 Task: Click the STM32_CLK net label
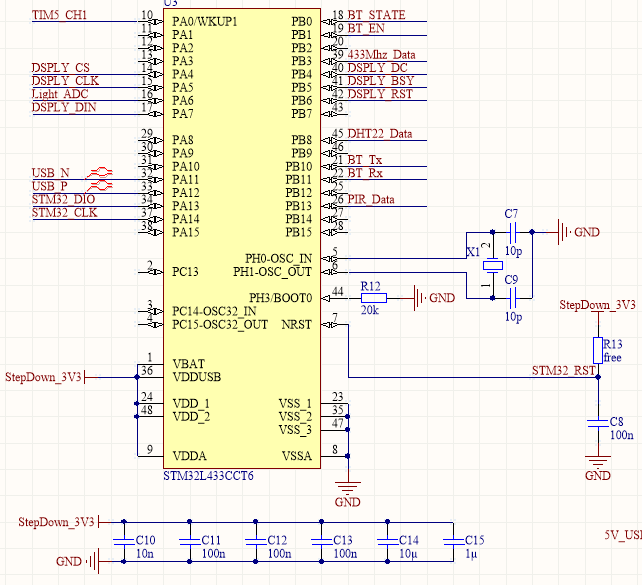click(x=65, y=213)
